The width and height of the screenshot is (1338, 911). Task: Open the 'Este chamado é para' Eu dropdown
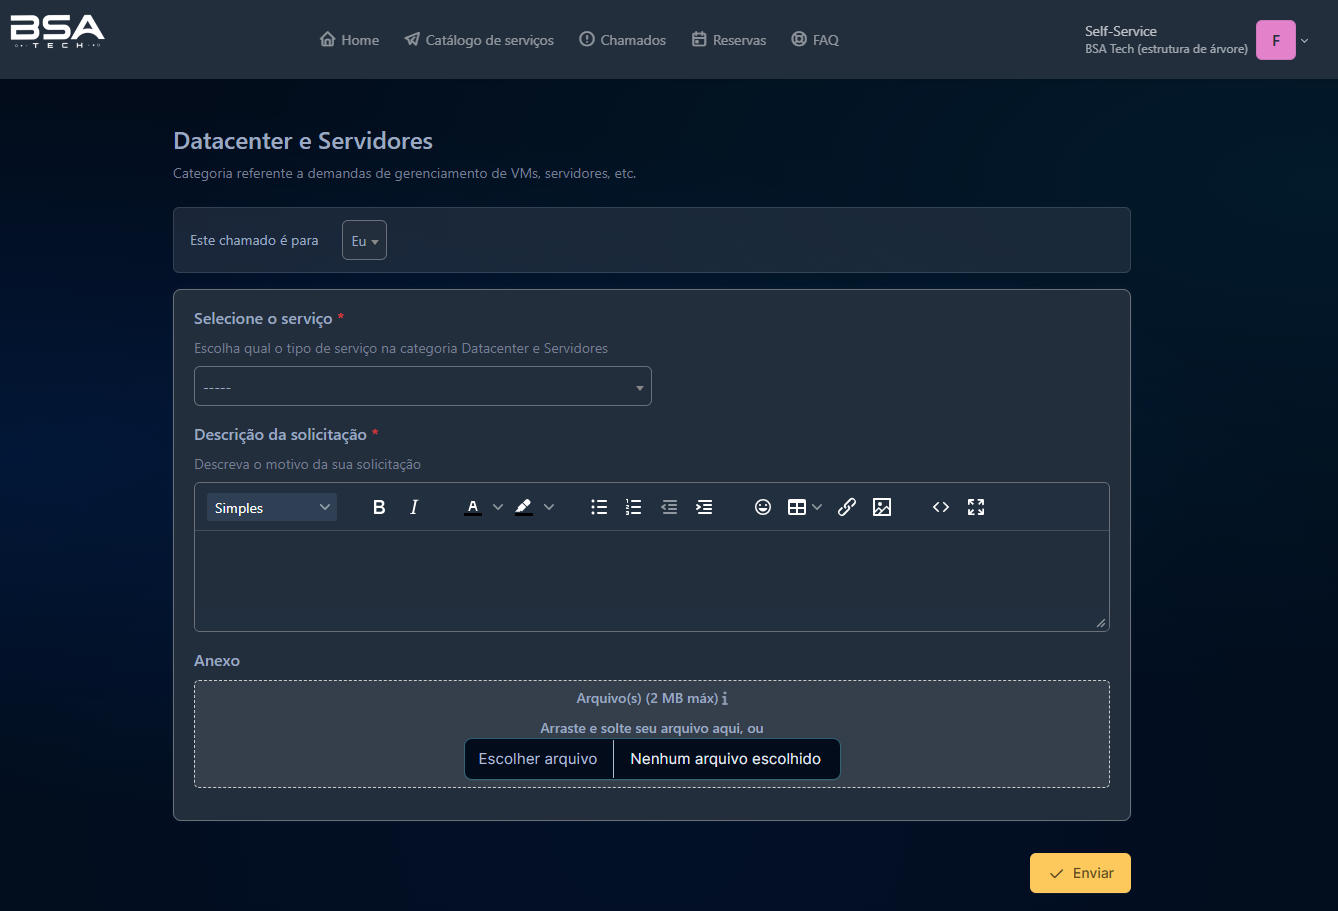(x=364, y=241)
